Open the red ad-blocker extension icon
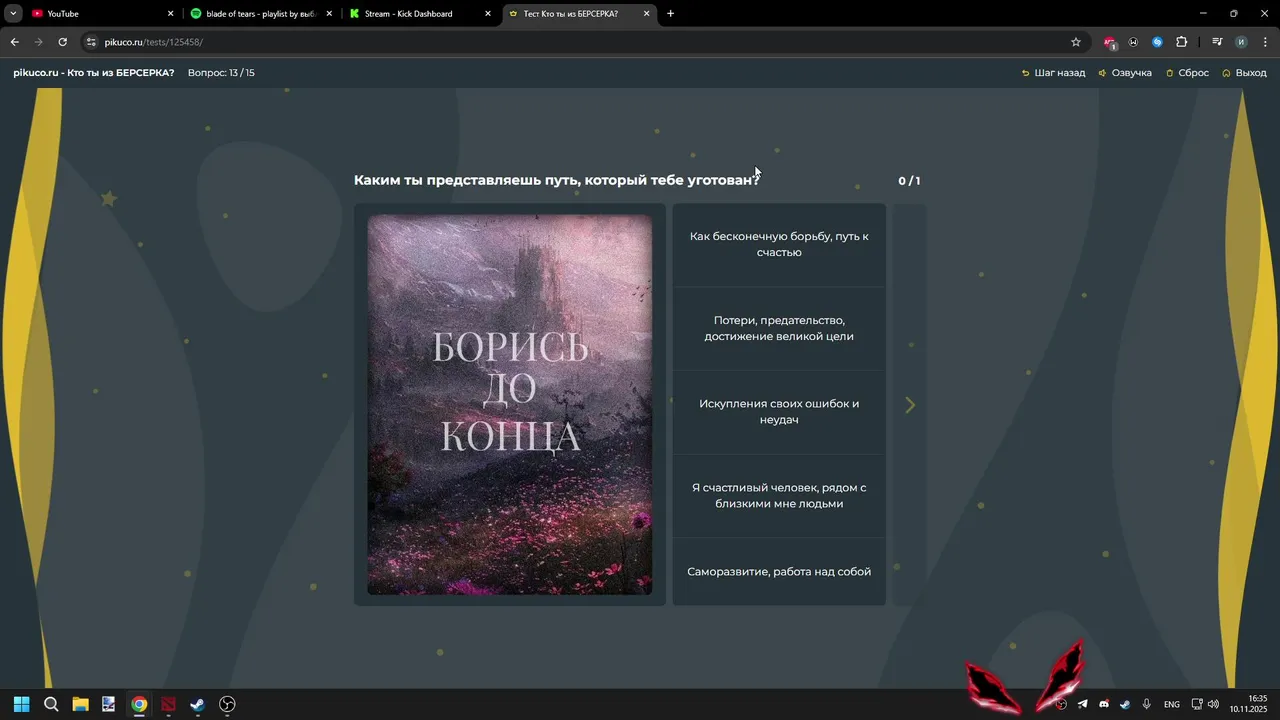Viewport: 1280px width, 720px height. tap(1109, 42)
